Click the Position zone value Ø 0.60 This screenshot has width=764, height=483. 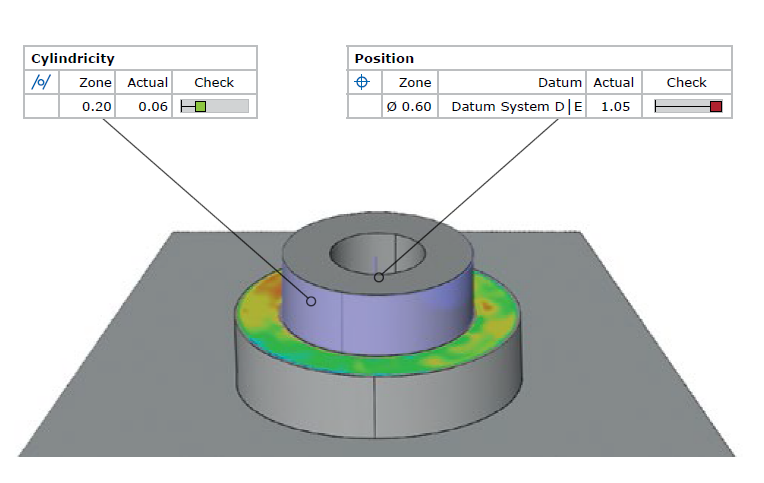coord(409,106)
